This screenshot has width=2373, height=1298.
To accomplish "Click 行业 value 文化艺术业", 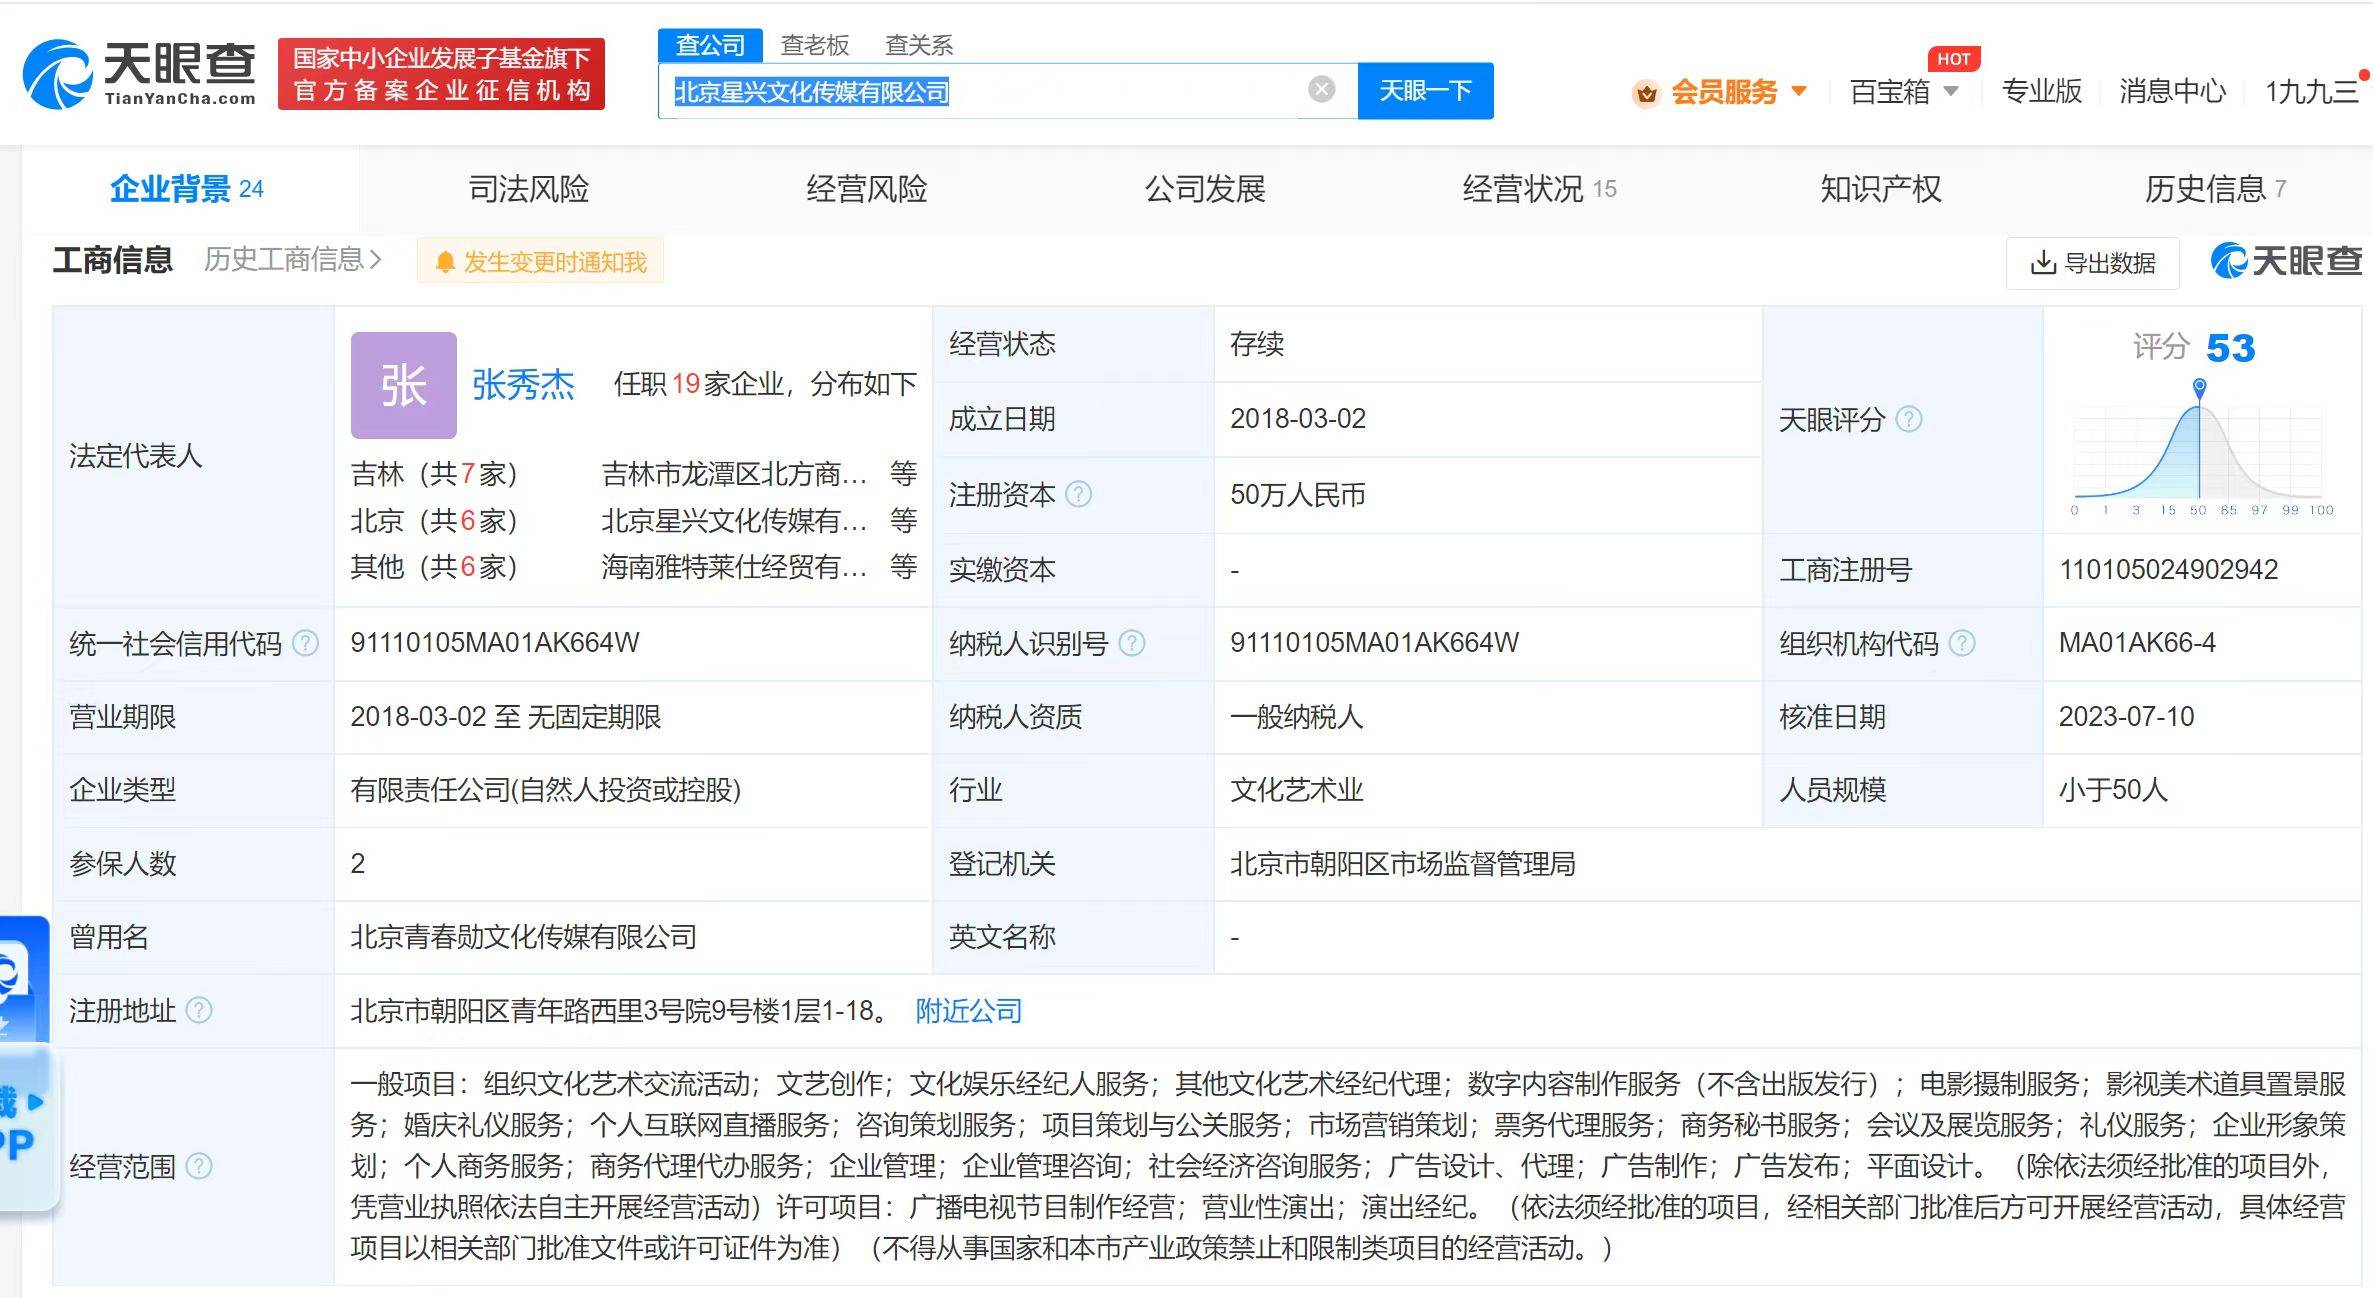I will 1297,790.
